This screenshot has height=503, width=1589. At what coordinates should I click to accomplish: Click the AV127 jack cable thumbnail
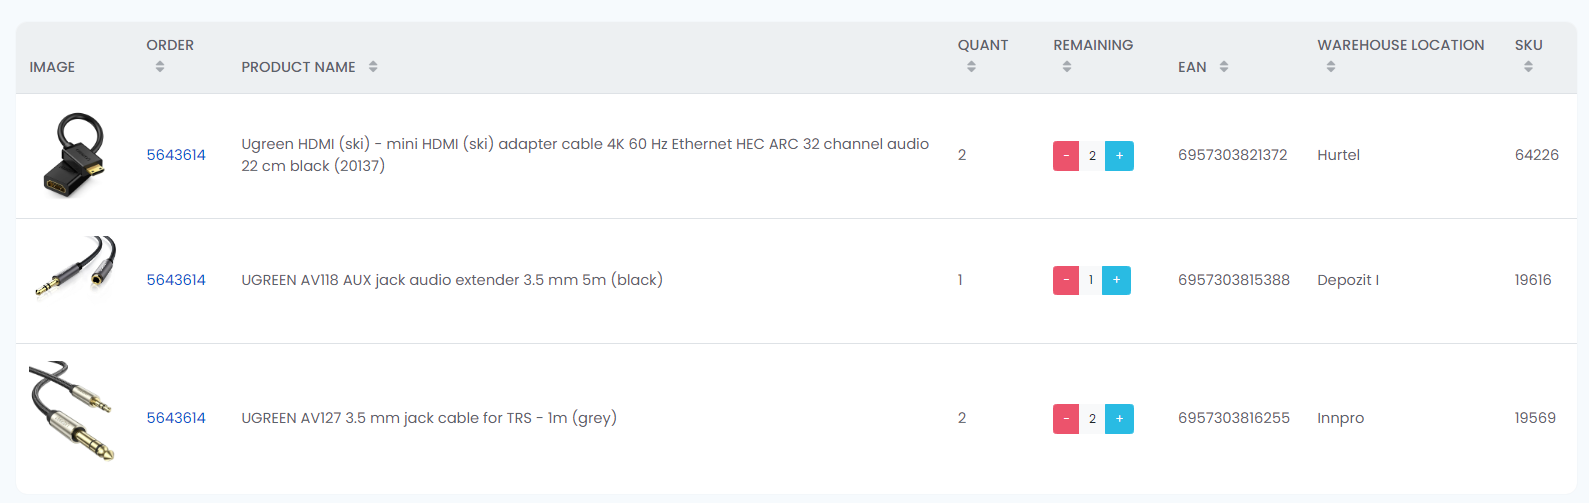[70, 410]
